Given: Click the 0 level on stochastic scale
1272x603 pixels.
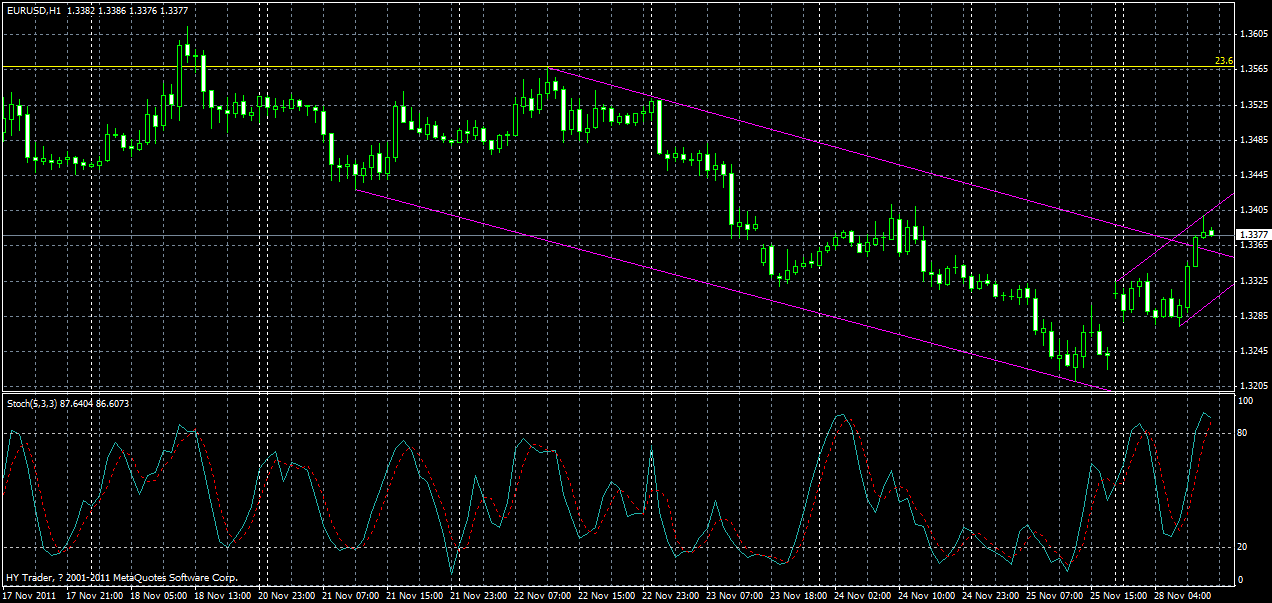Looking at the screenshot, I should coord(1241,579).
